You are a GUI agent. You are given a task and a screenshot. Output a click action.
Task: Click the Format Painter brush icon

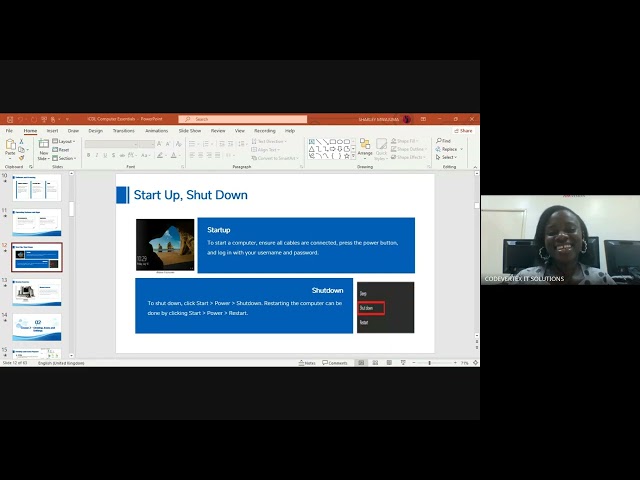21,158
